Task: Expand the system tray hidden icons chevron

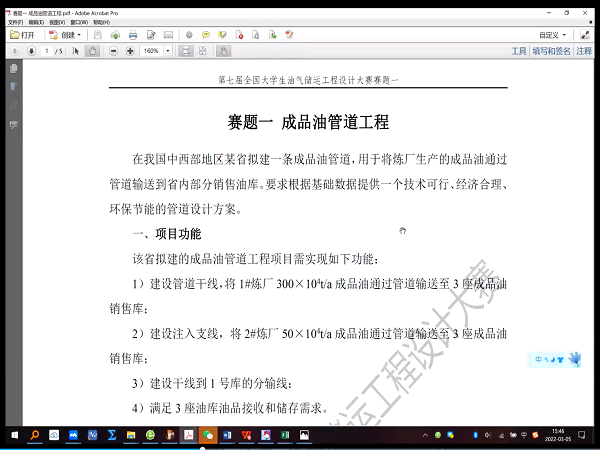Action: (x=425, y=435)
